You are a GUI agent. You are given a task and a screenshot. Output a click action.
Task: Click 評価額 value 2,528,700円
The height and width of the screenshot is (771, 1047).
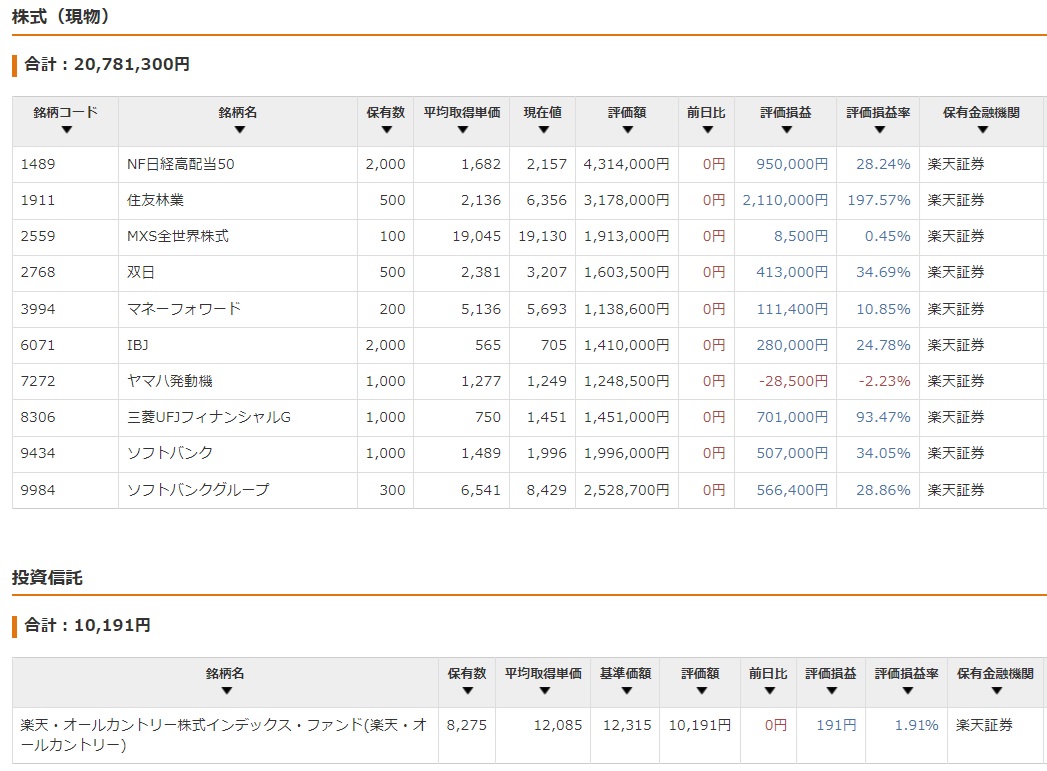tap(626, 490)
